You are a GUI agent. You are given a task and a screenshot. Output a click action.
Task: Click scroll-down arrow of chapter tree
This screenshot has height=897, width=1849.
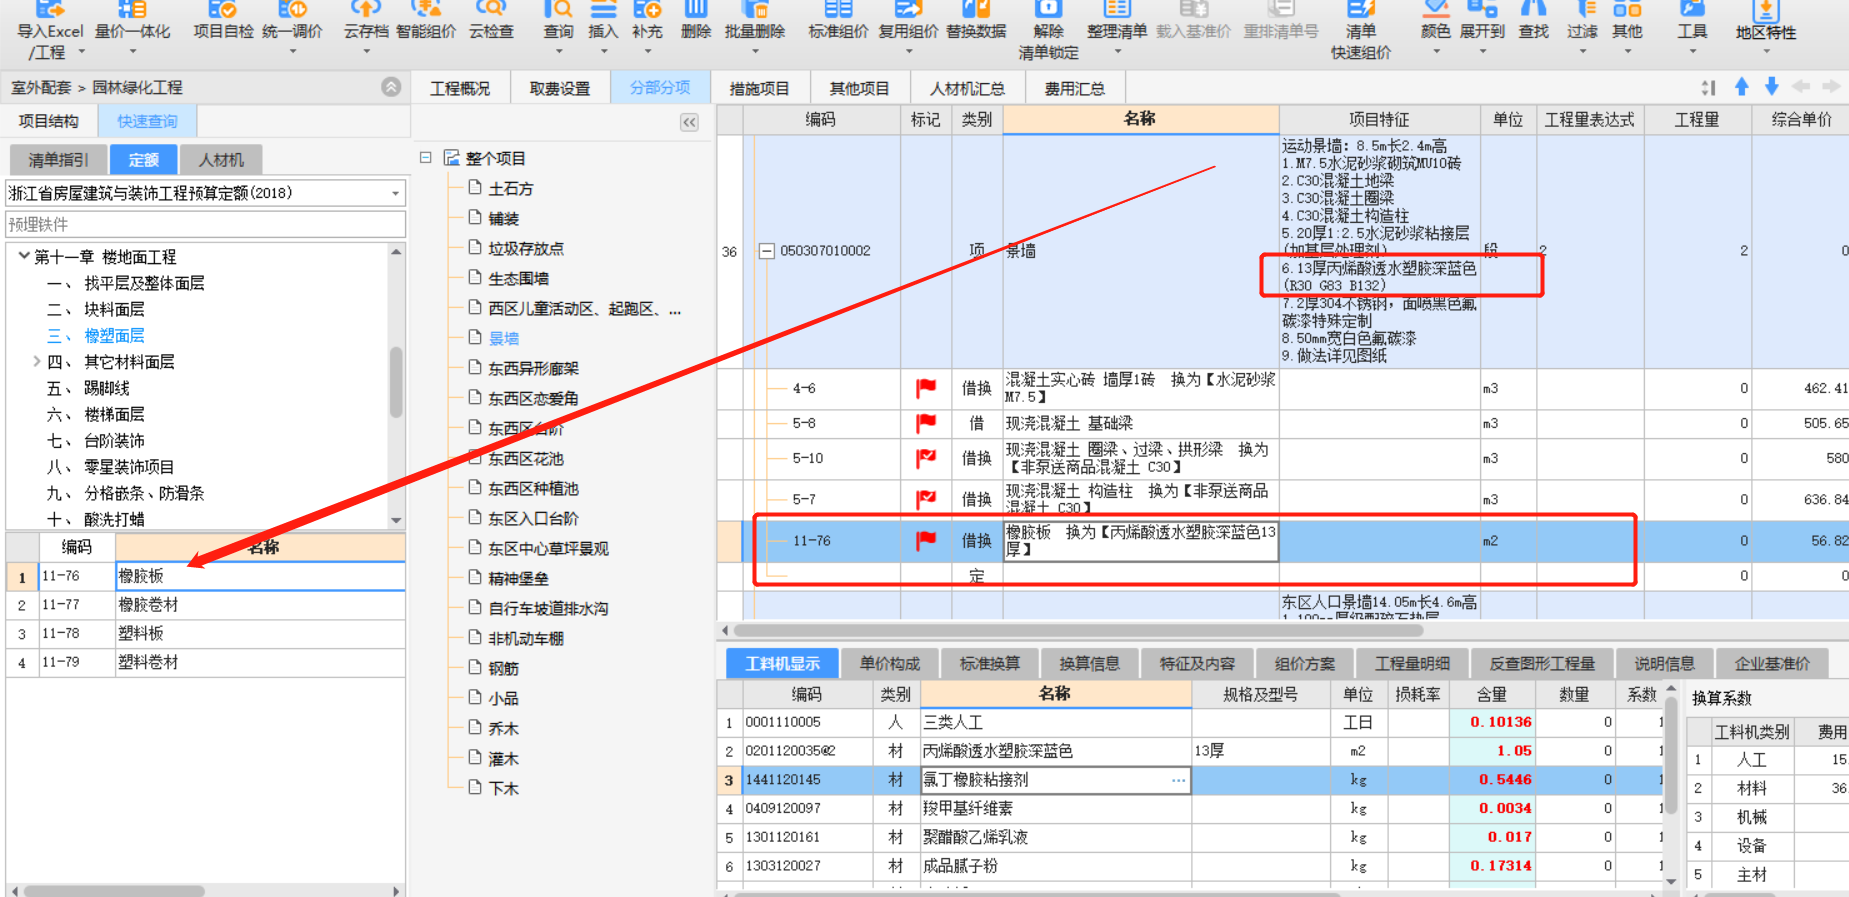(397, 520)
